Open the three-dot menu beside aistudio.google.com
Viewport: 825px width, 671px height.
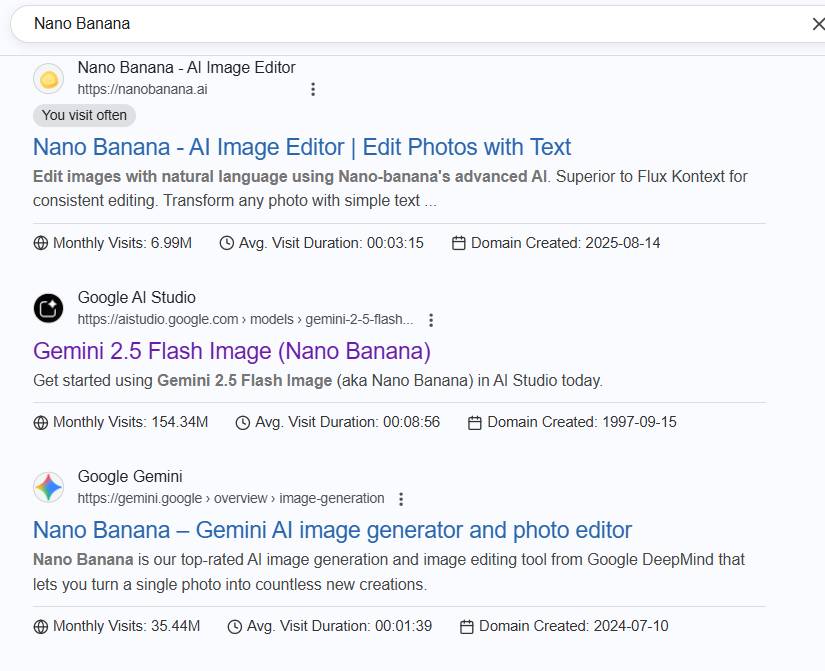coord(431,320)
